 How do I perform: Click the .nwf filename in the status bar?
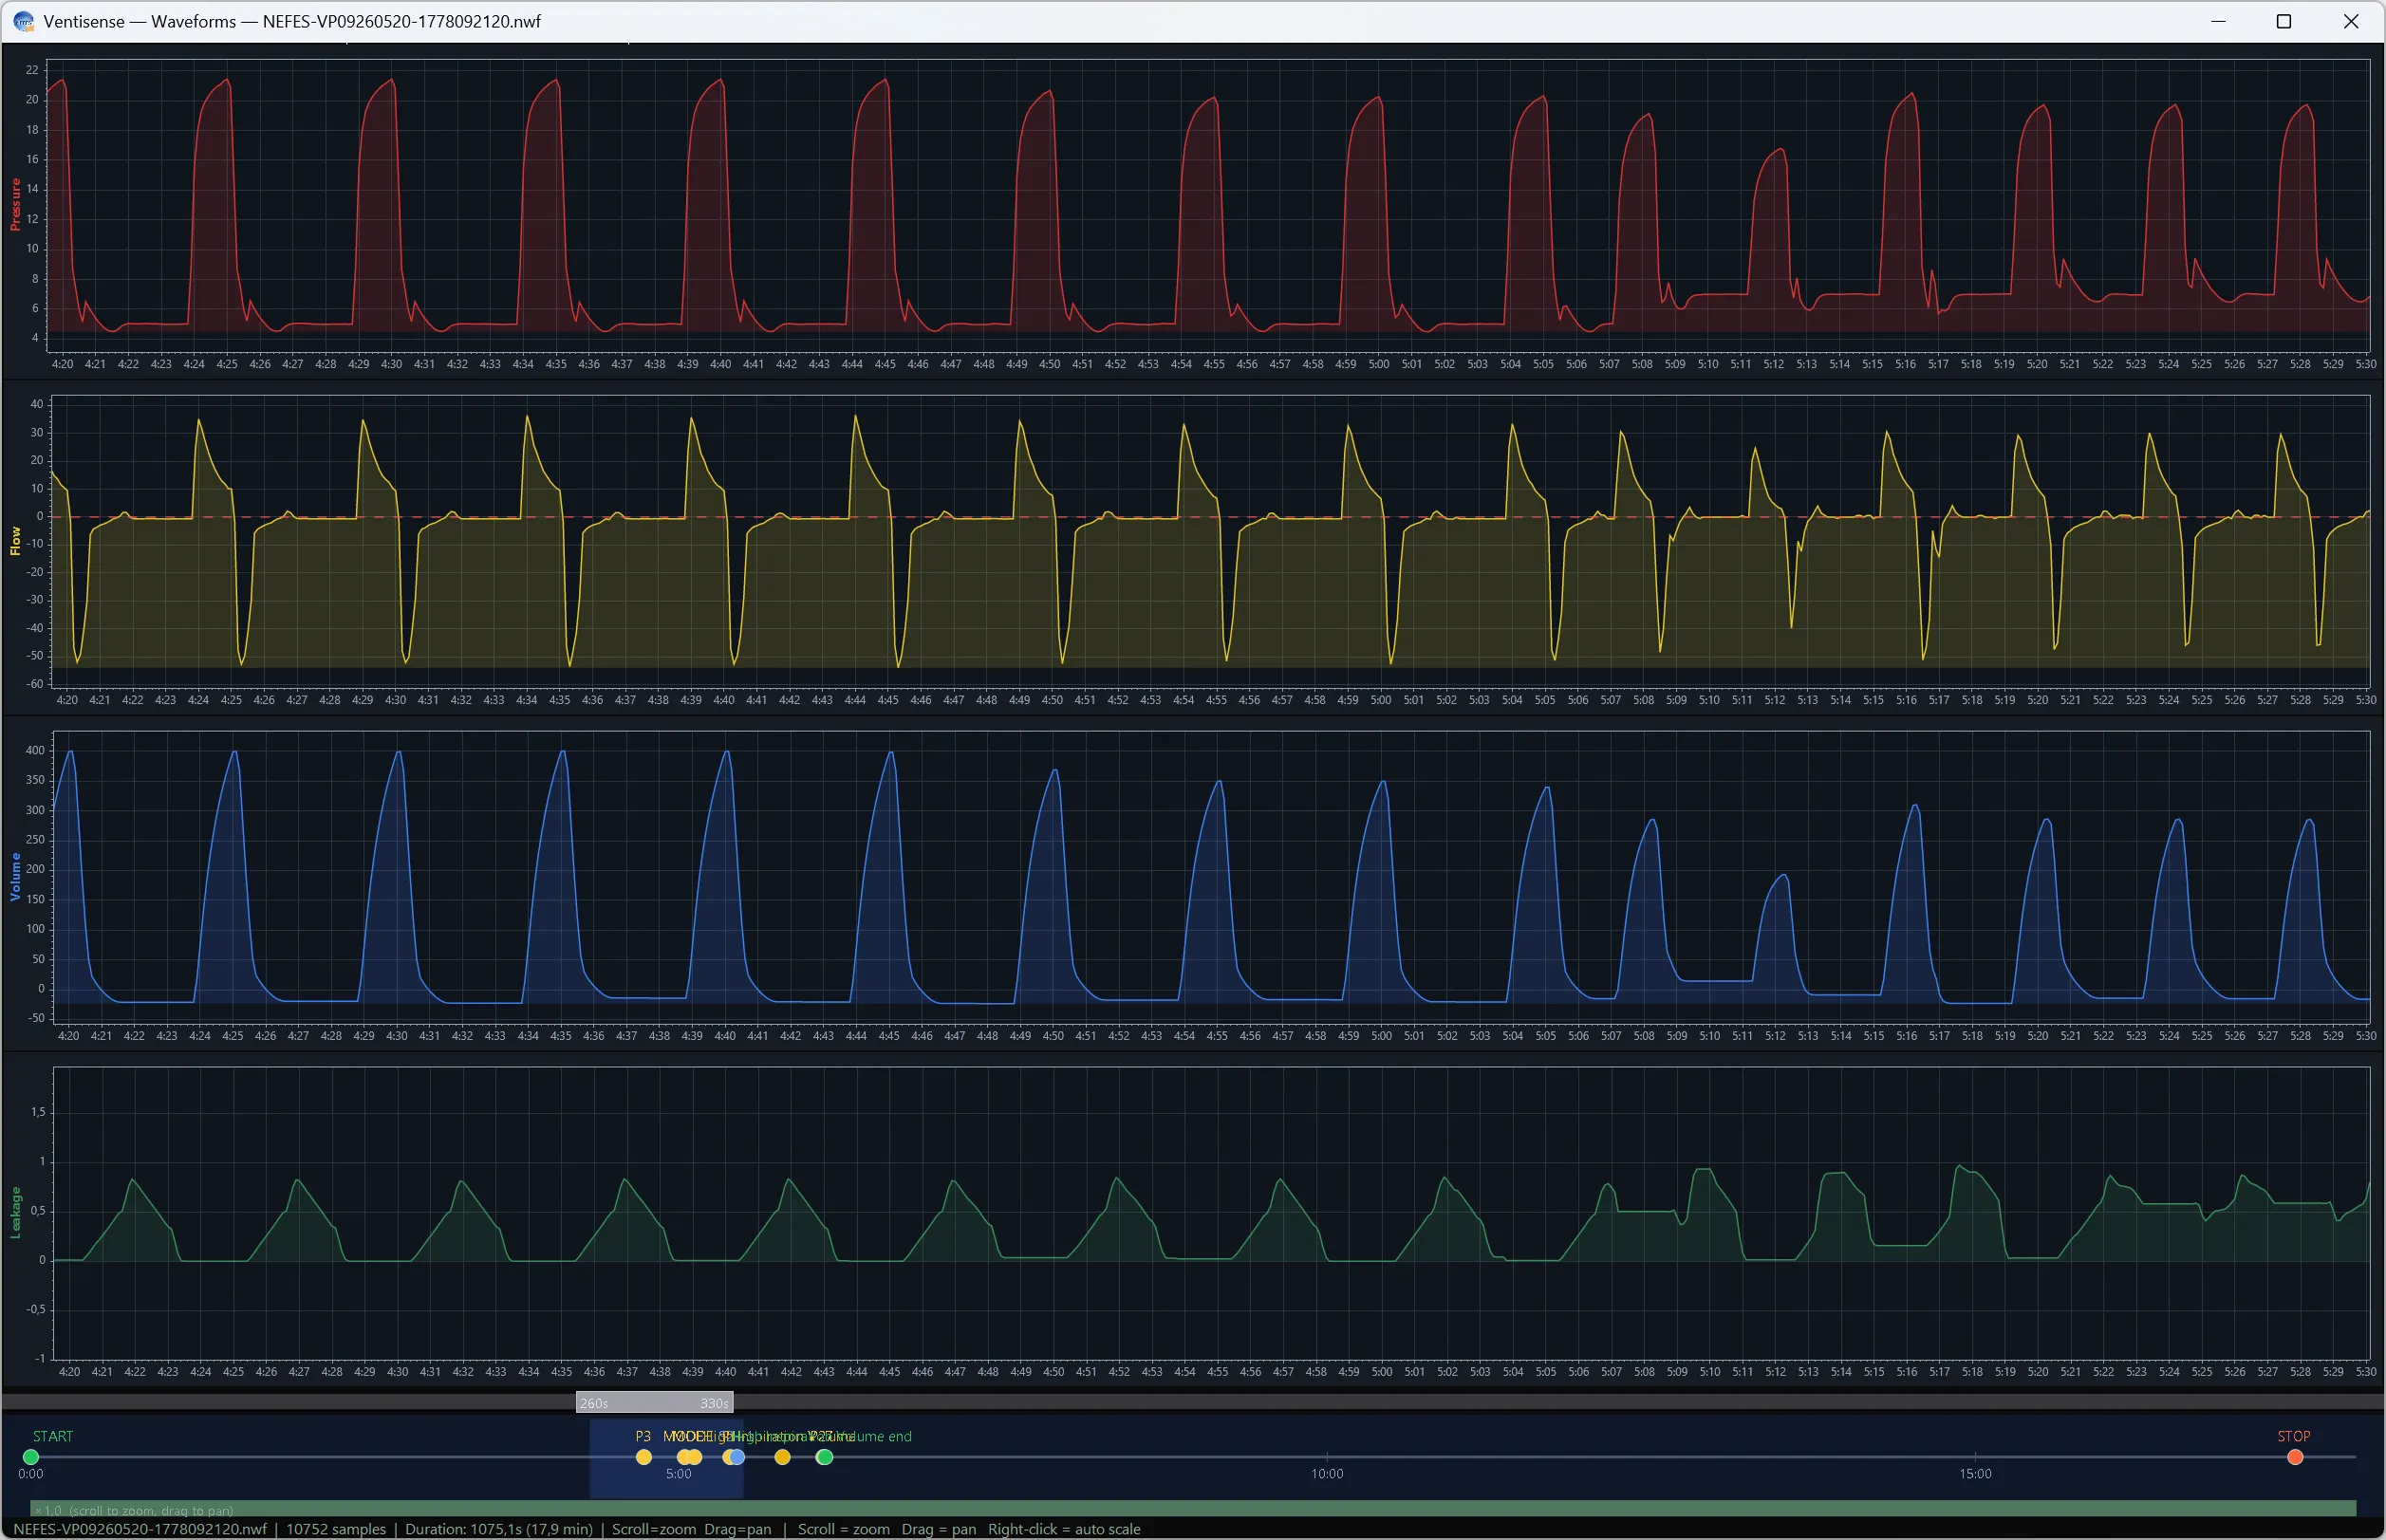tap(141, 1529)
